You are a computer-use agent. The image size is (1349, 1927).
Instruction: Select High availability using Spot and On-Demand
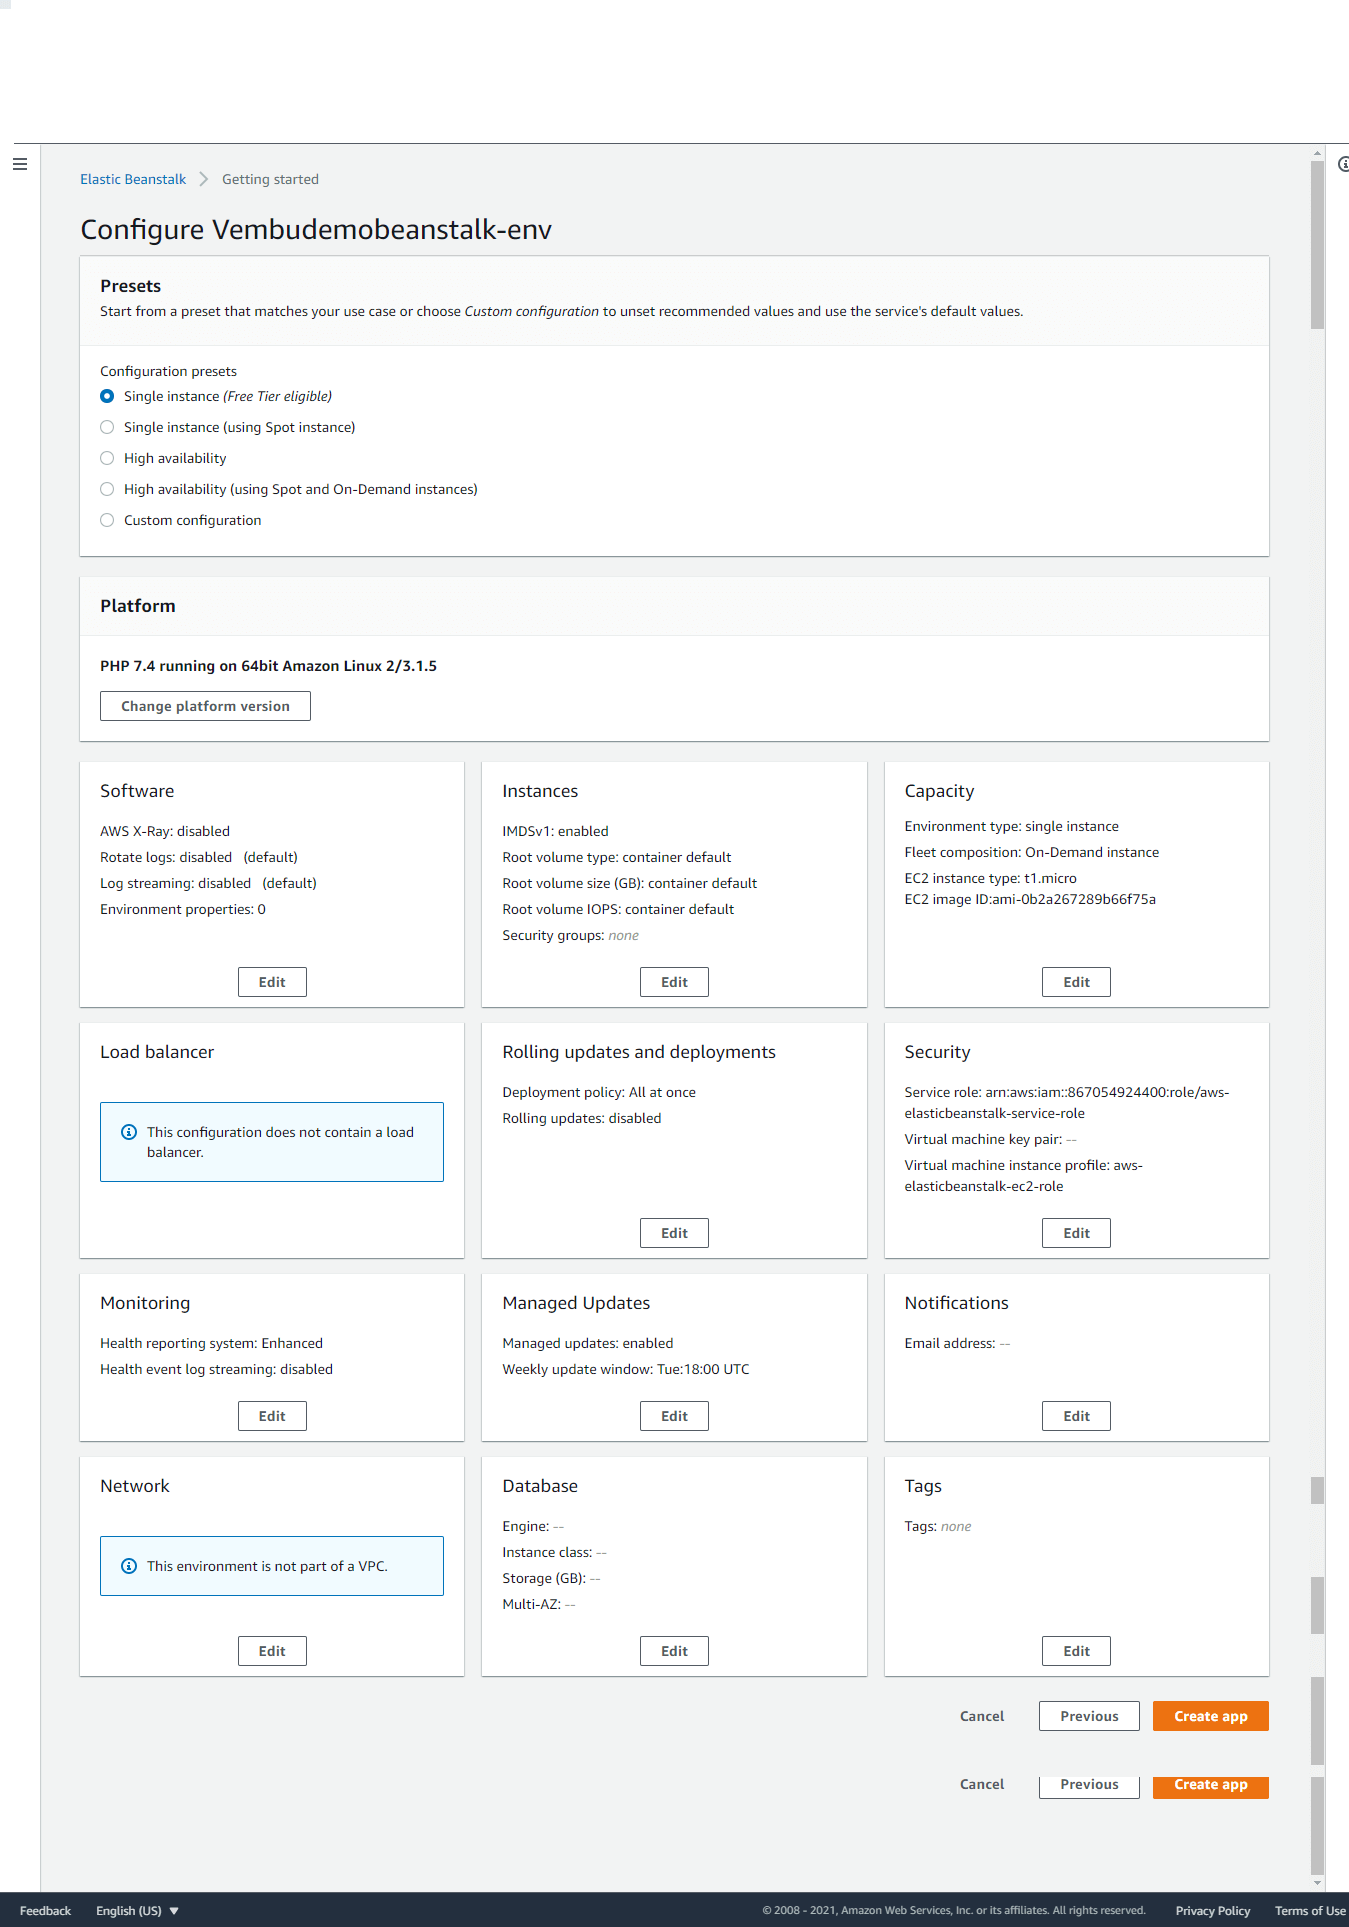click(x=107, y=489)
